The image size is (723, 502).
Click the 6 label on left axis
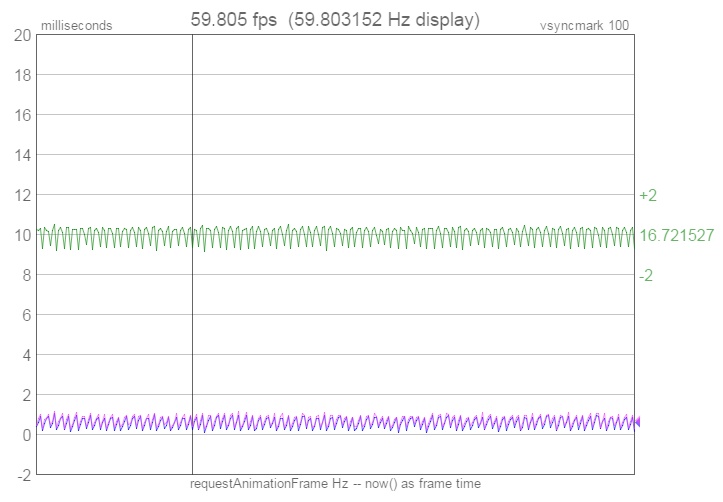[24, 315]
